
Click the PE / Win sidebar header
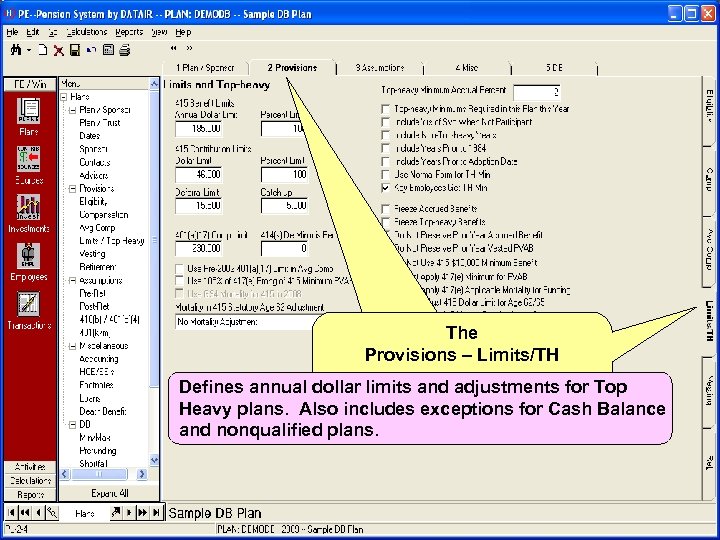coord(30,84)
